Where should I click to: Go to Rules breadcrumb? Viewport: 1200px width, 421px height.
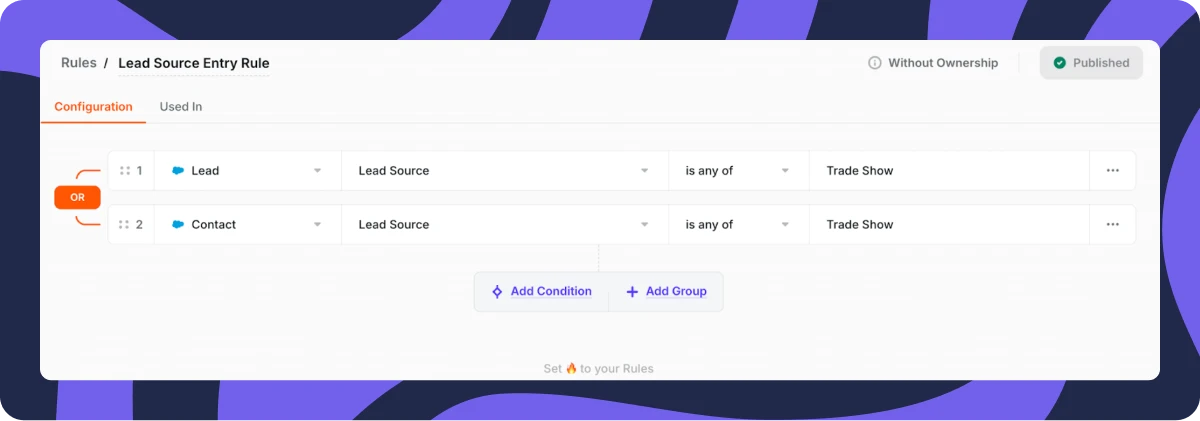click(79, 63)
